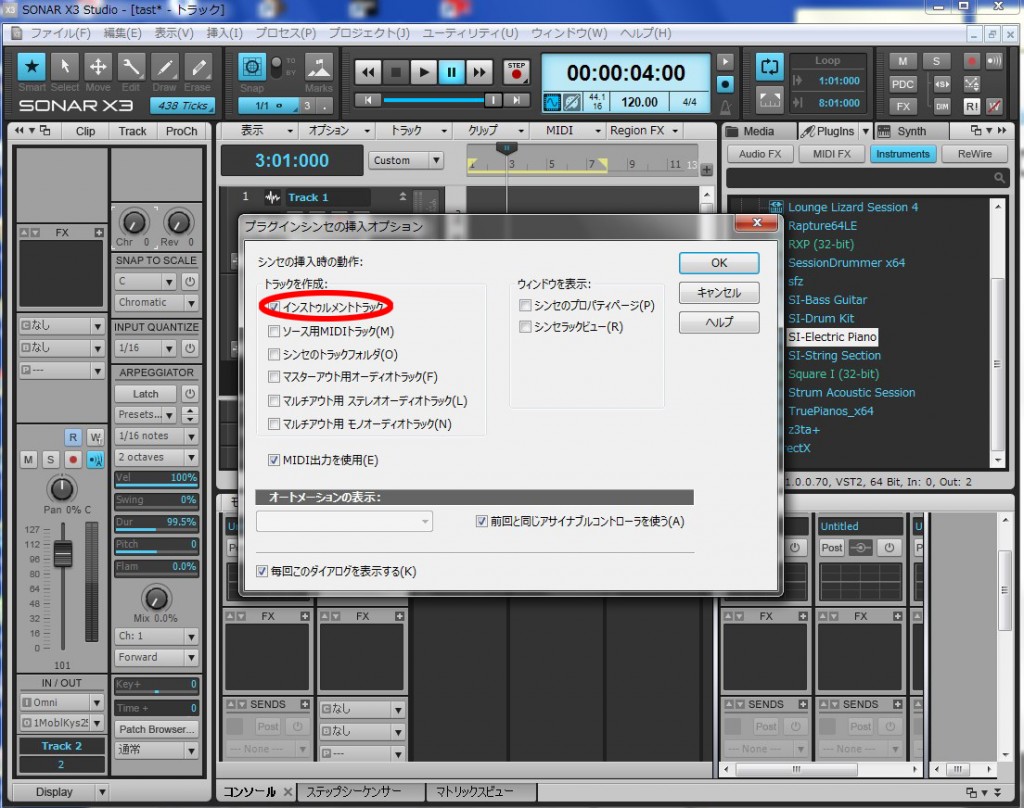Uncheck 毎回このダイアログを表示する(K)
Viewport: 1024px width, 808px height.
(x=262, y=572)
